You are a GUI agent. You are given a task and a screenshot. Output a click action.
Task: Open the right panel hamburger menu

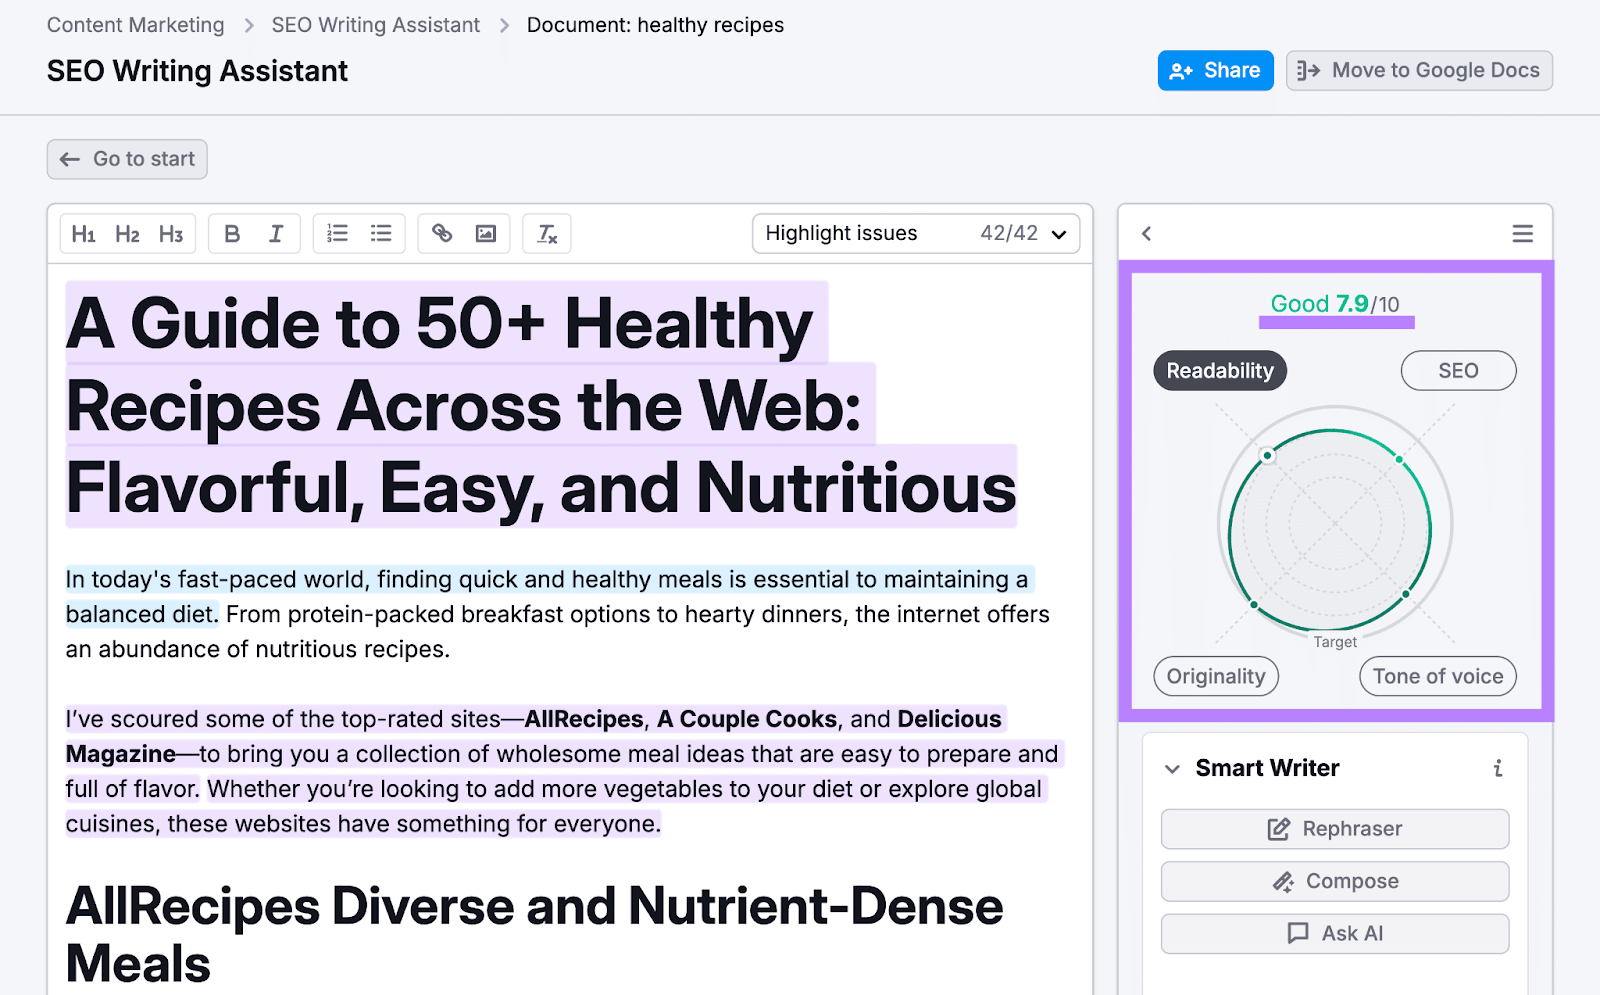[1522, 233]
